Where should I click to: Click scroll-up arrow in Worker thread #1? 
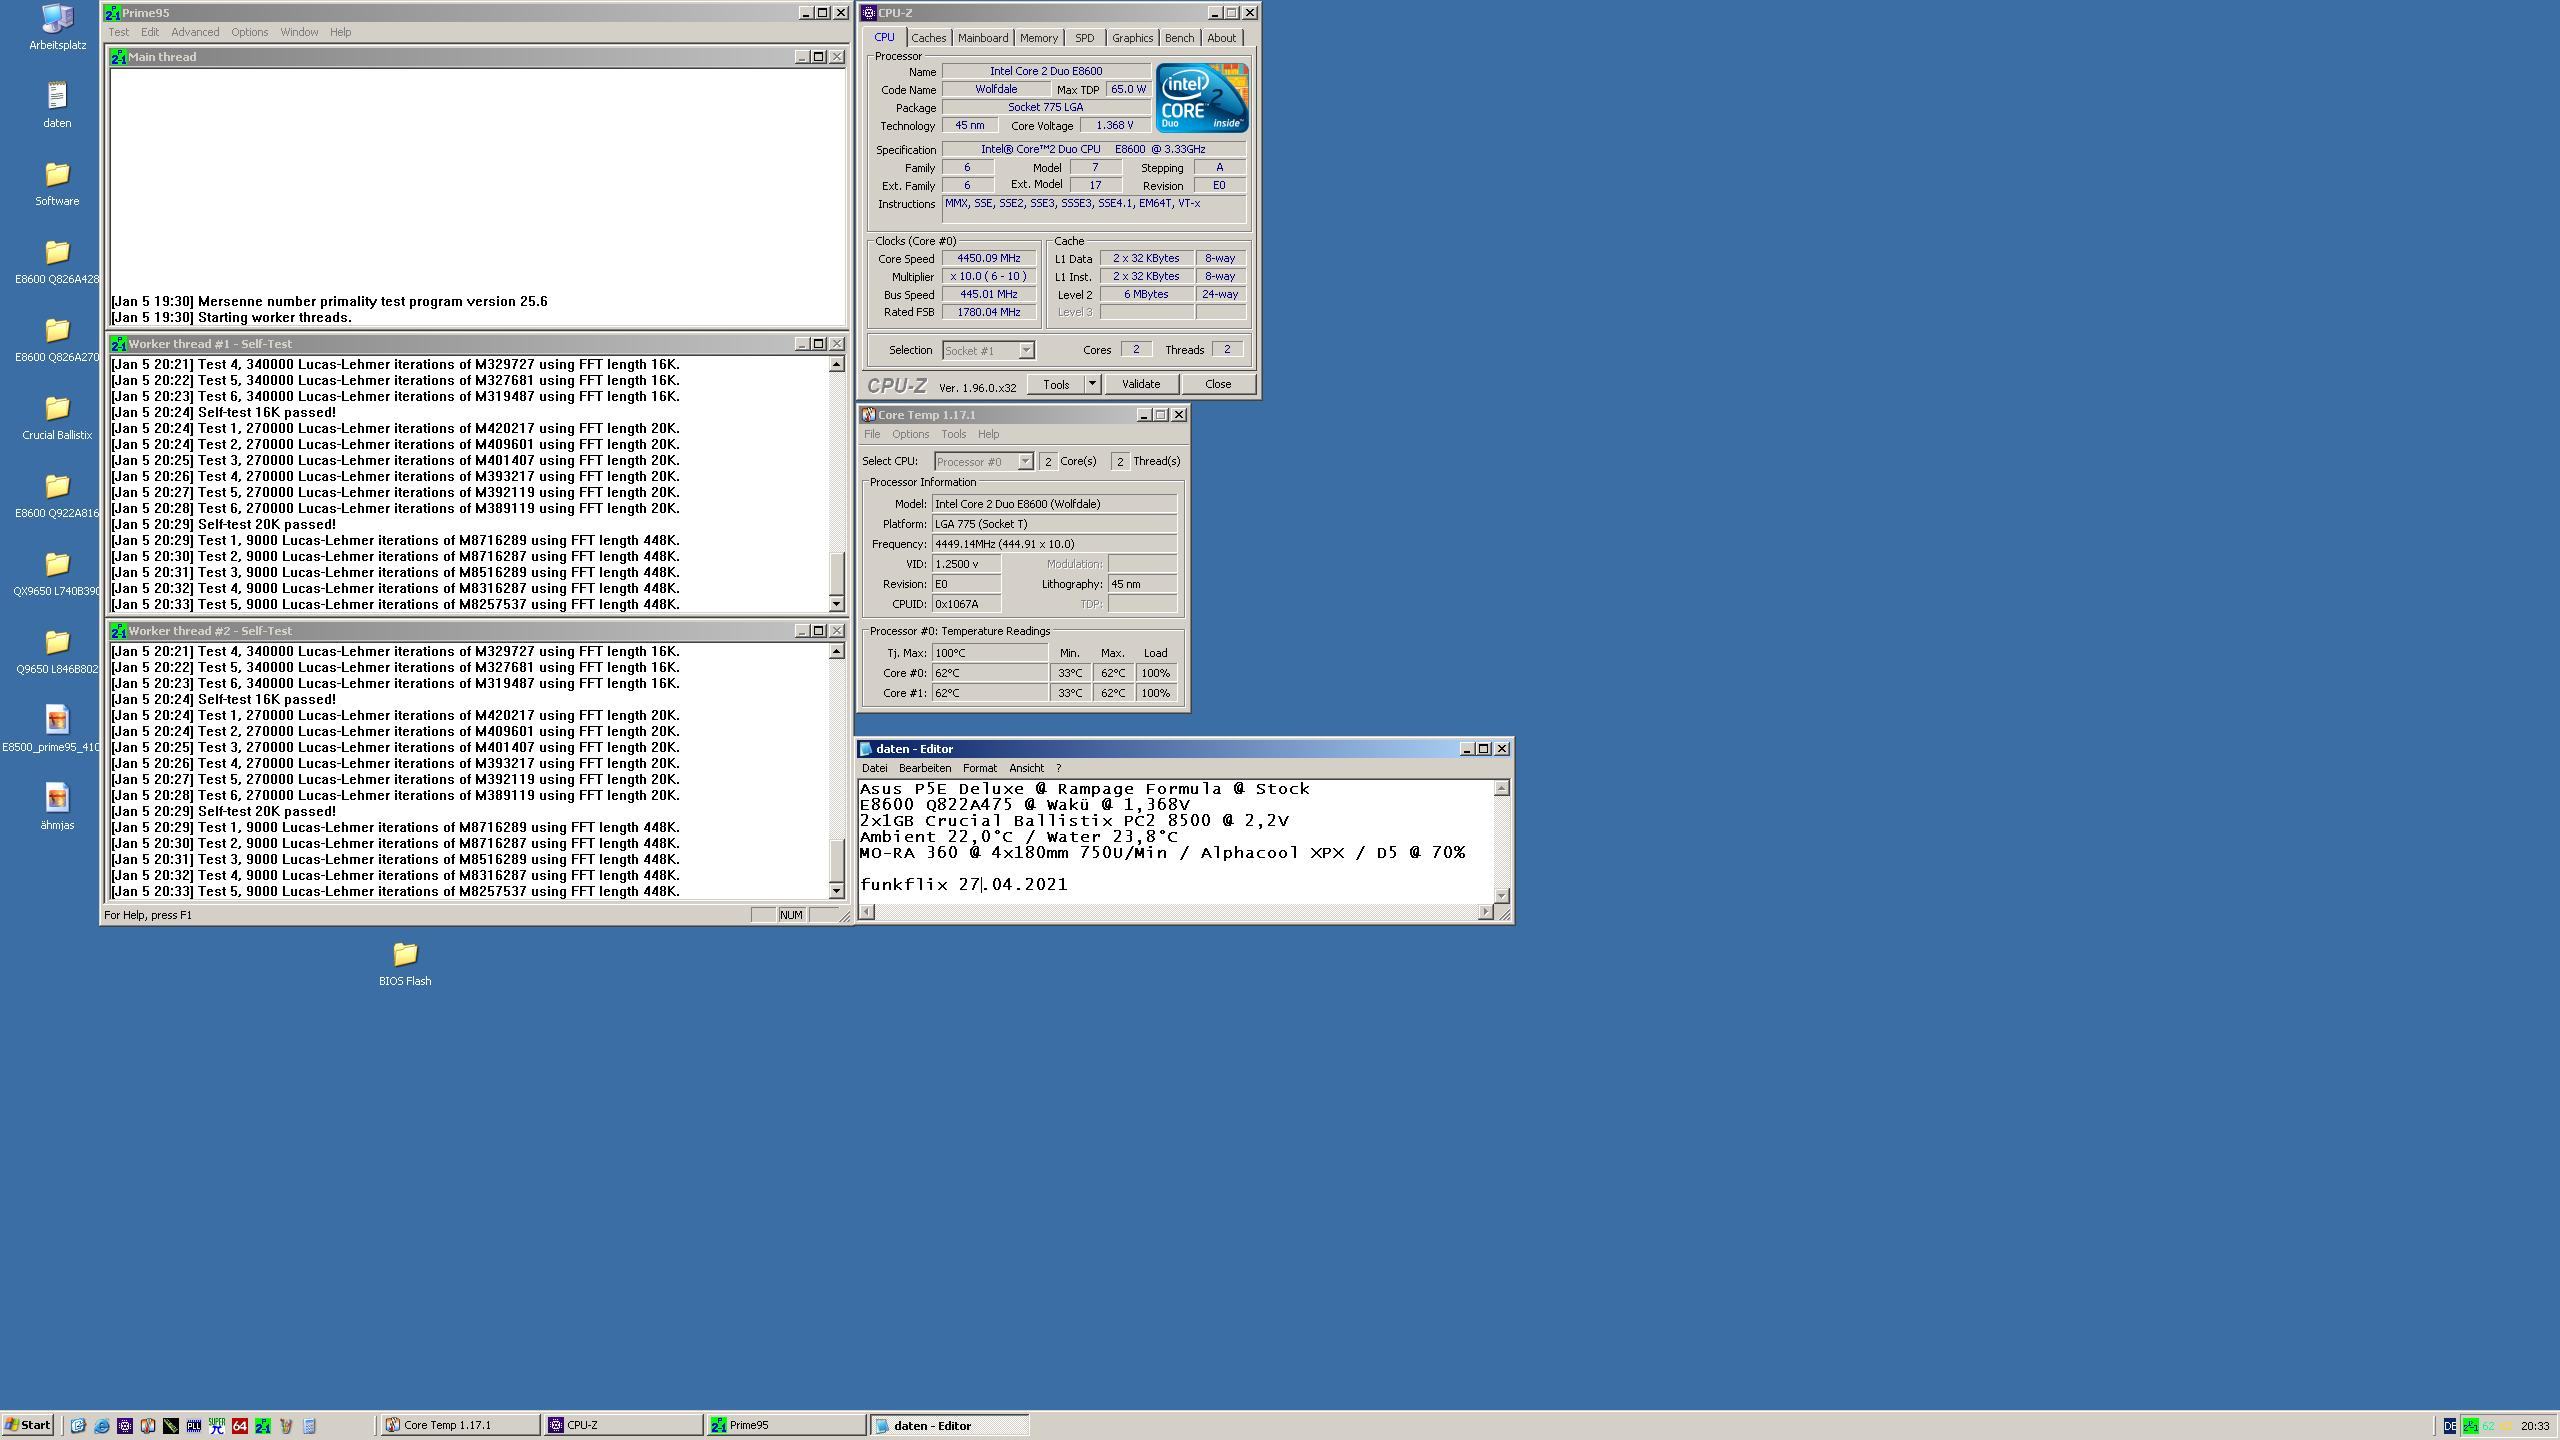(837, 365)
